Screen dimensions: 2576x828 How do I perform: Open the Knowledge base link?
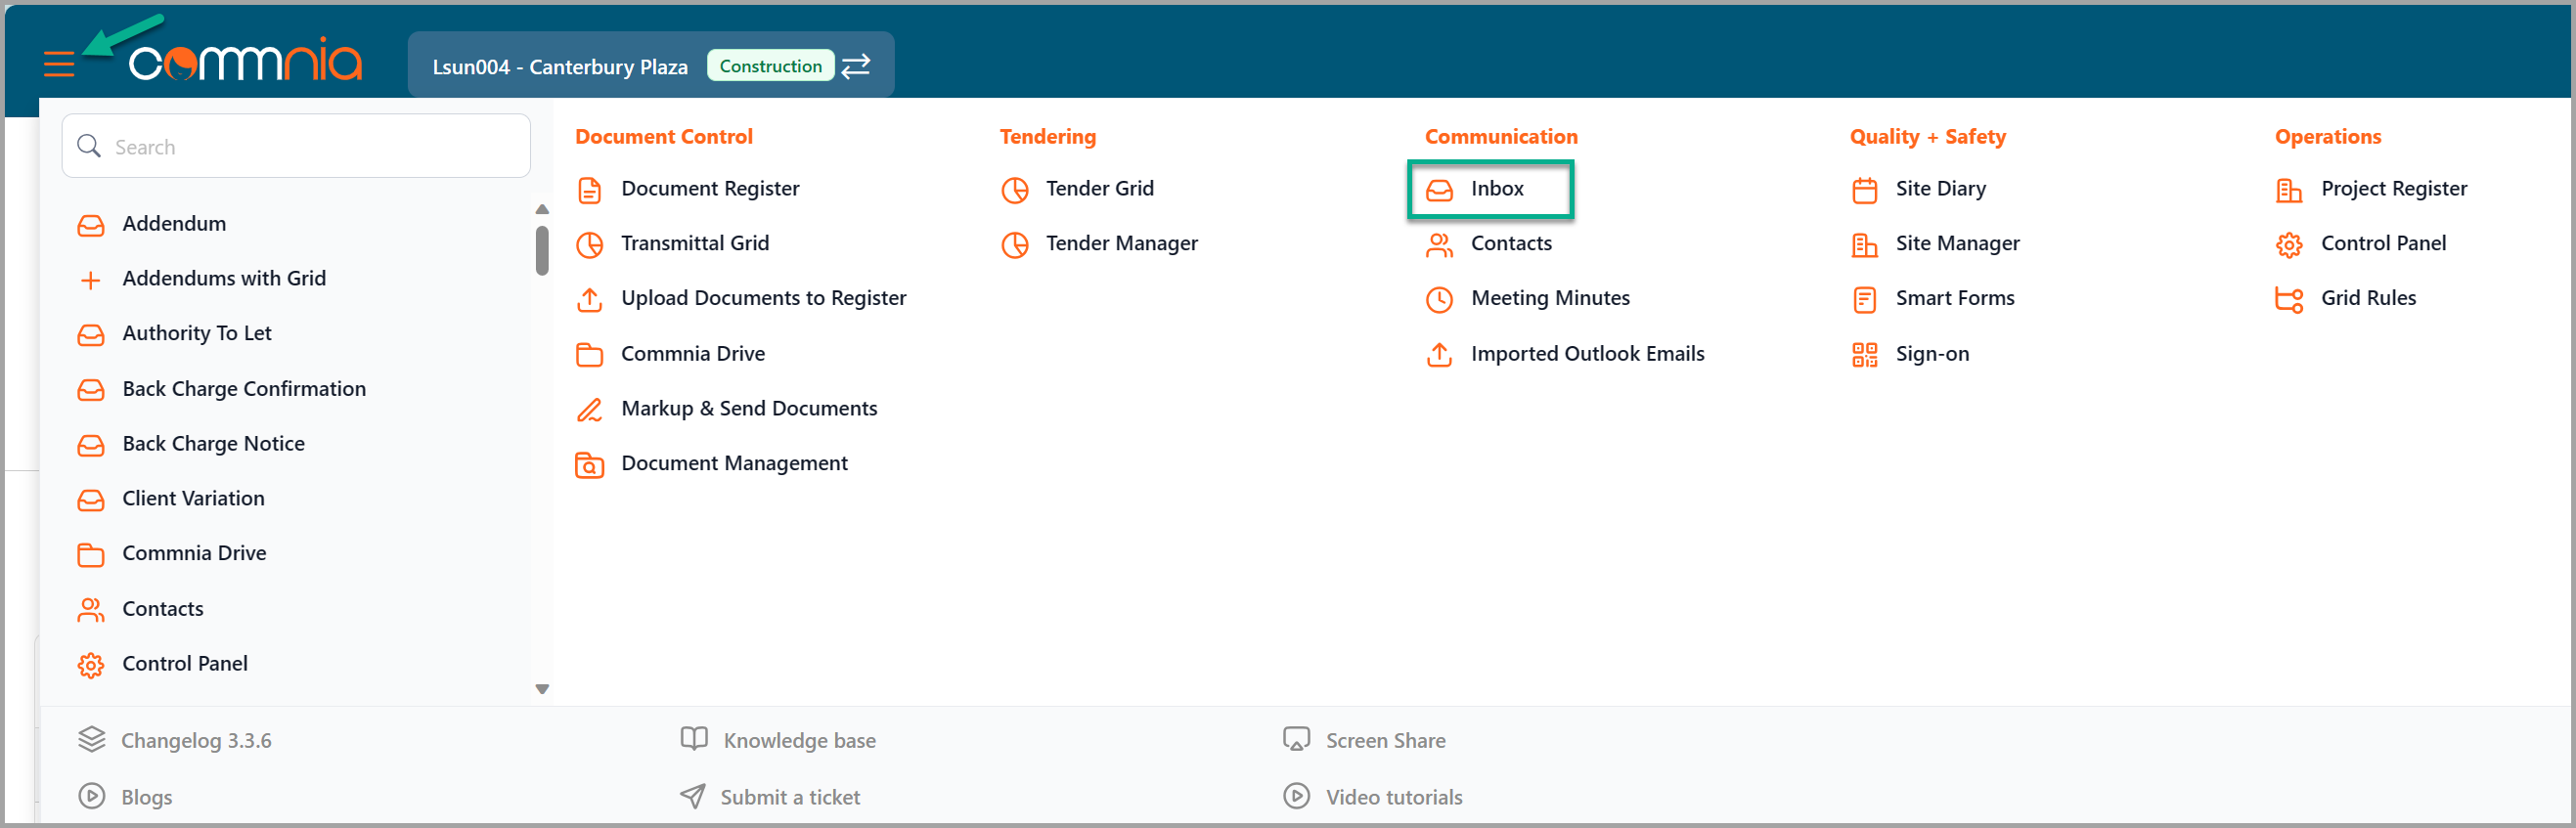click(799, 741)
